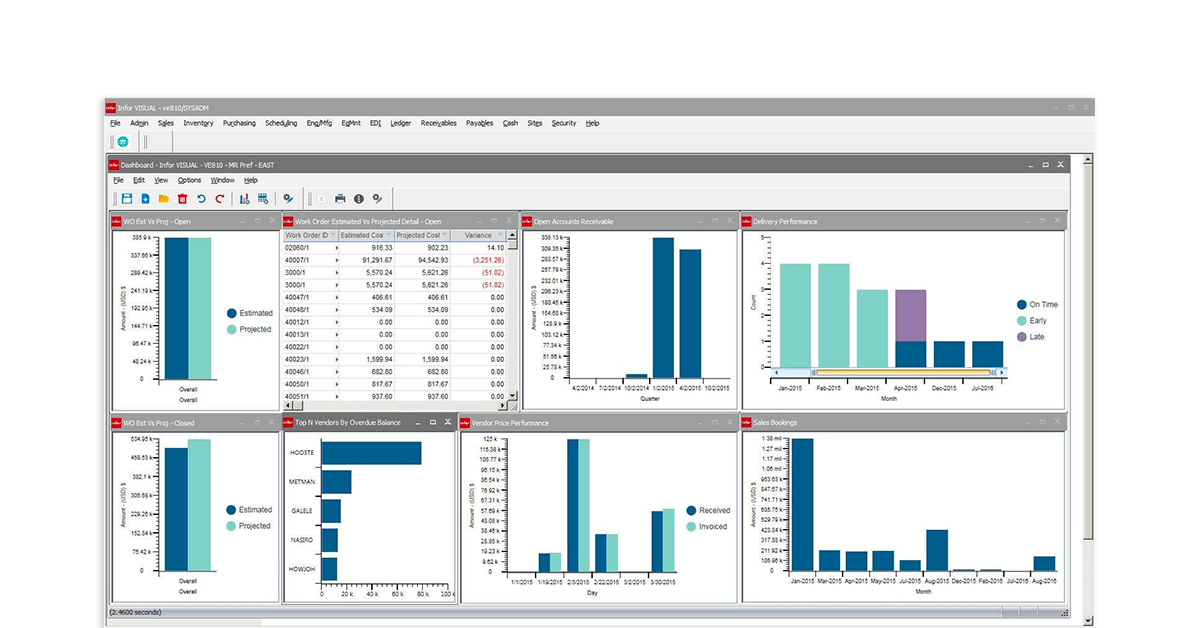Expand row arrow for work order 02060/1
1200x628 pixels.
337,248
